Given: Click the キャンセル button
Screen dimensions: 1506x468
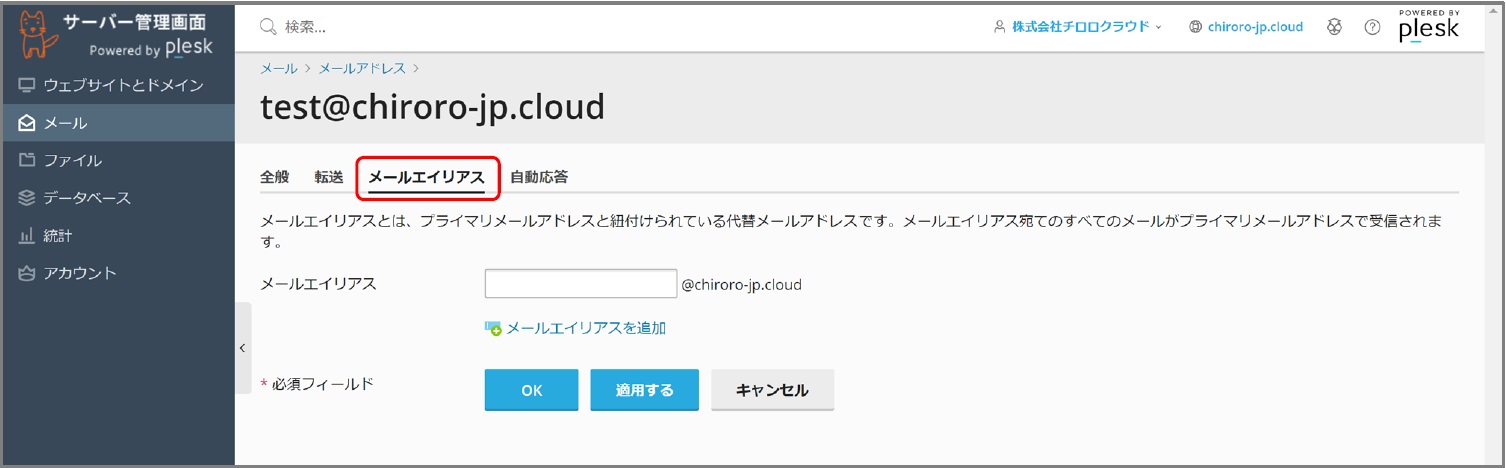Looking at the screenshot, I should [x=772, y=390].
